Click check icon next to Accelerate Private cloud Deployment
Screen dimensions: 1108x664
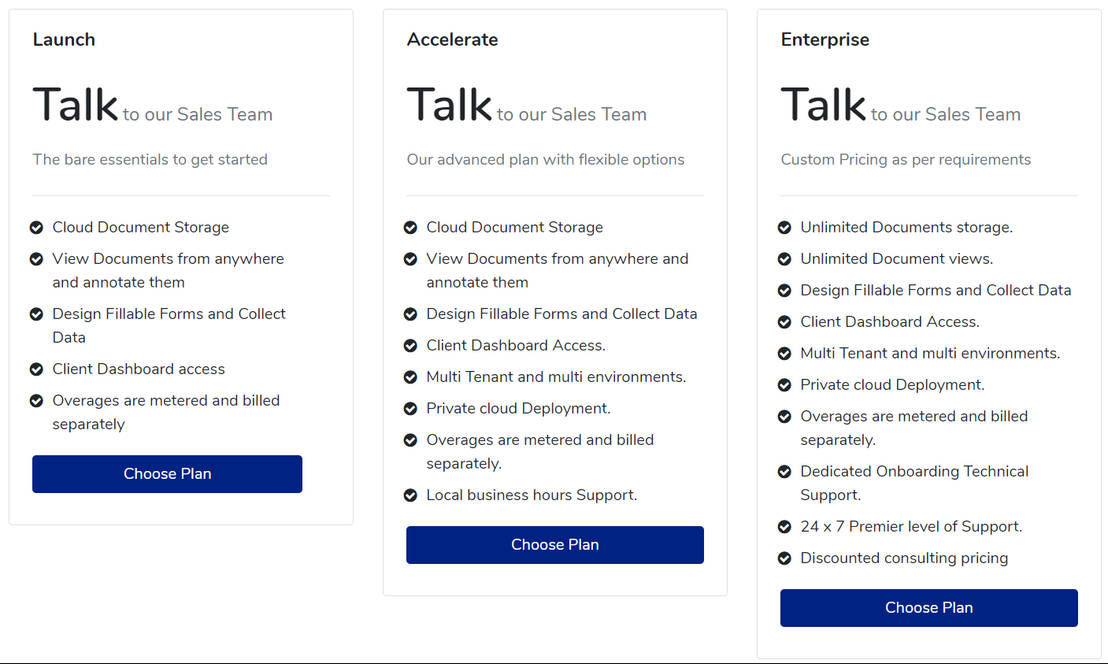(x=410, y=409)
